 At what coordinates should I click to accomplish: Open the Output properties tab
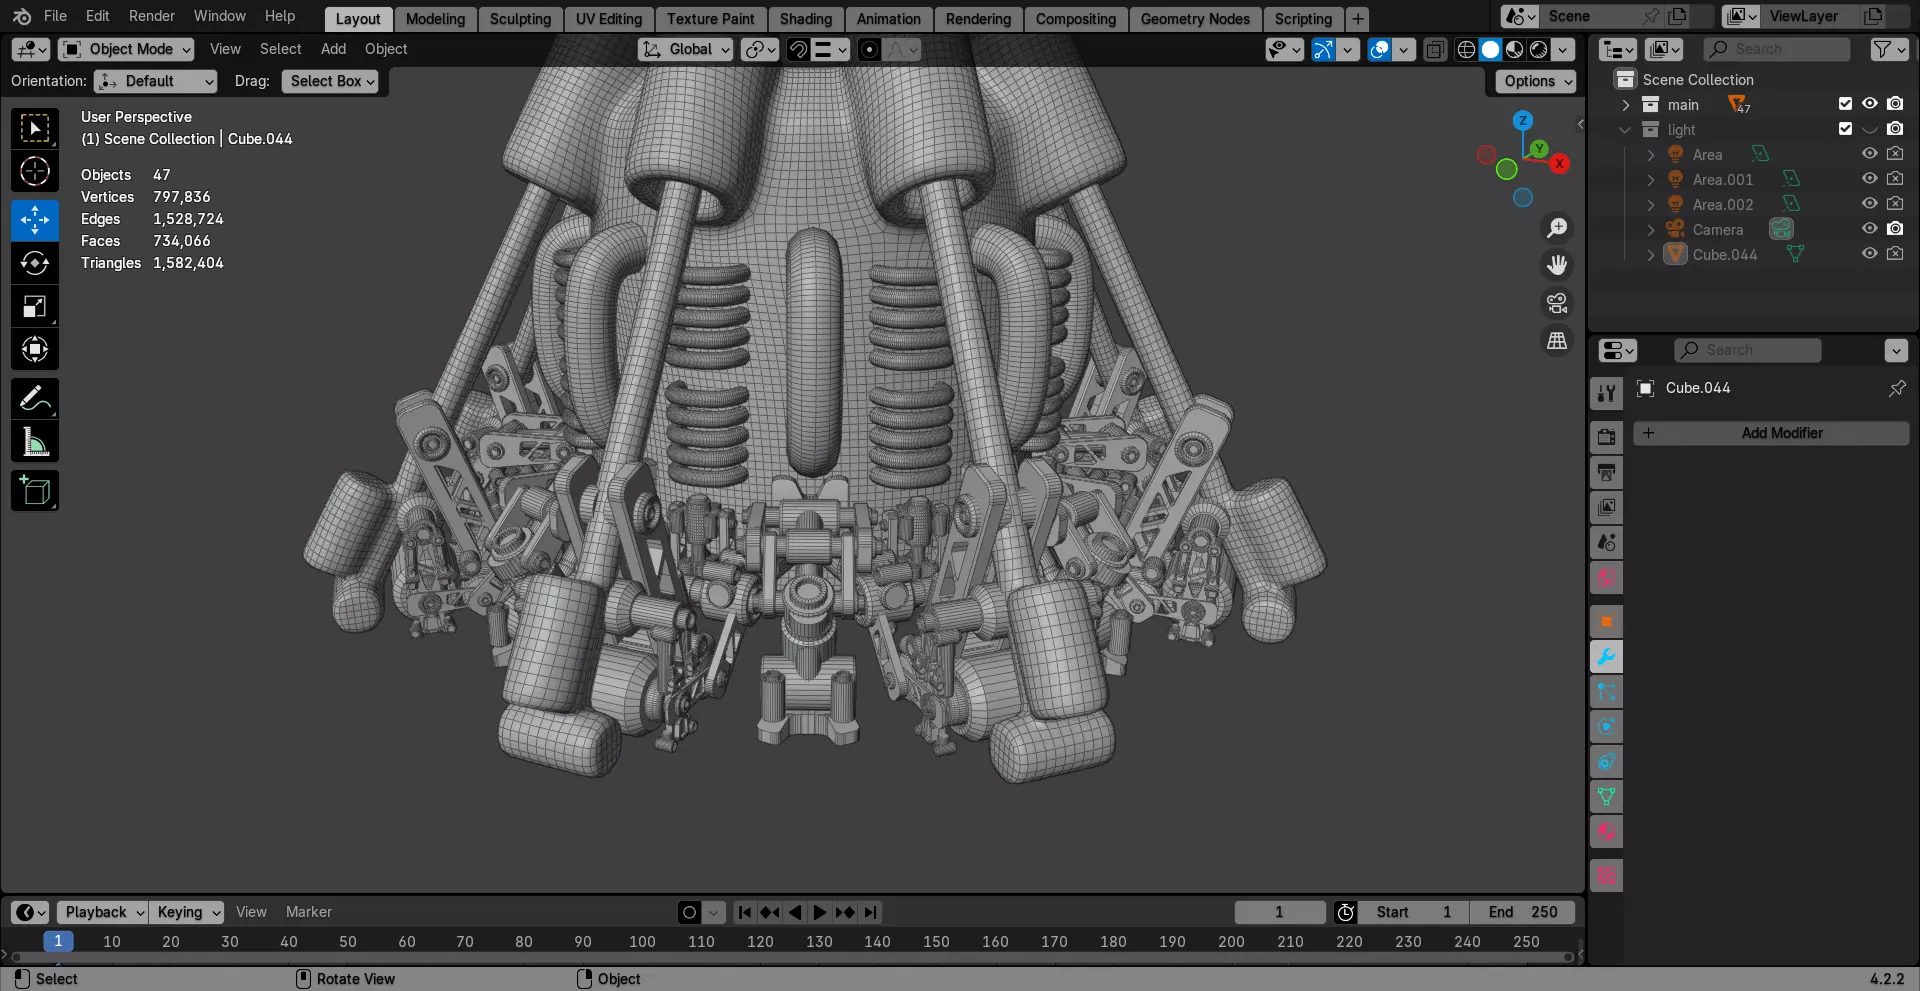tap(1606, 472)
